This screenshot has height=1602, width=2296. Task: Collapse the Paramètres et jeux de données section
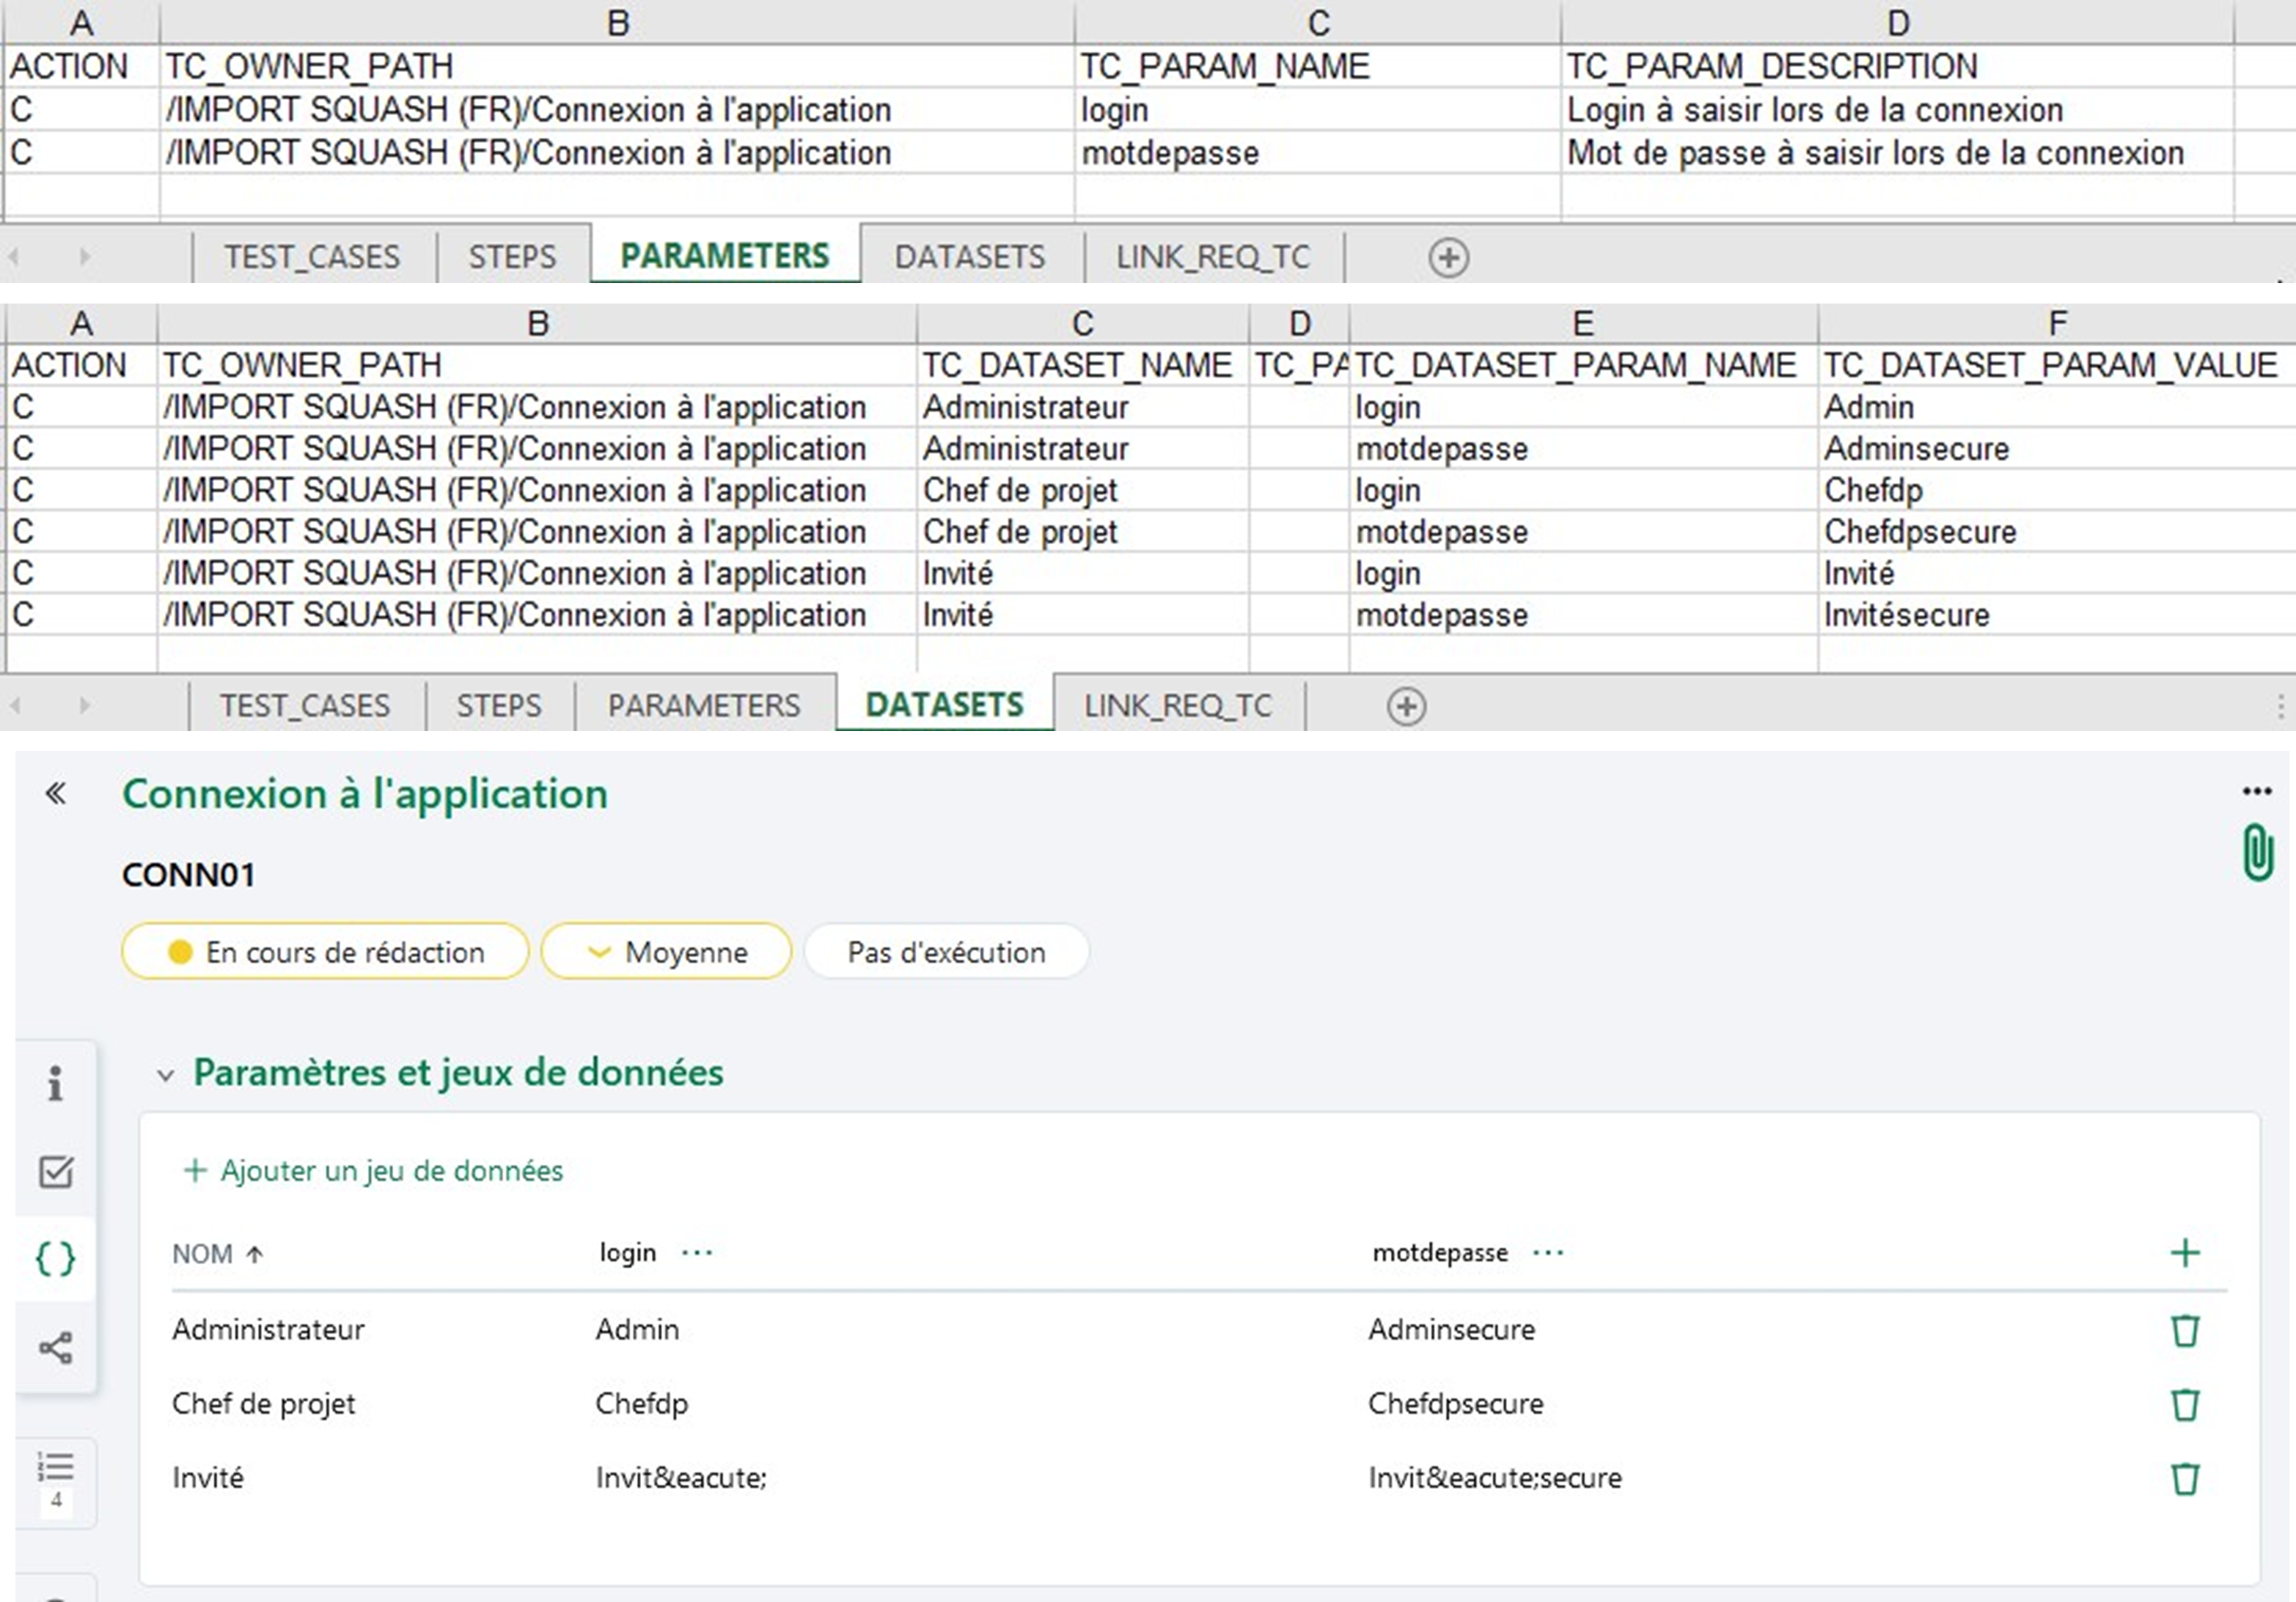pyautogui.click(x=166, y=1073)
